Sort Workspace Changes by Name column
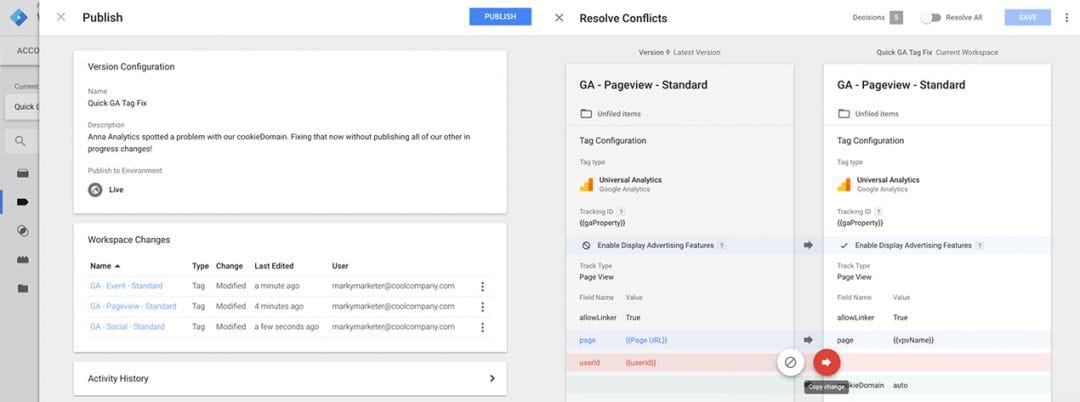 click(x=105, y=266)
